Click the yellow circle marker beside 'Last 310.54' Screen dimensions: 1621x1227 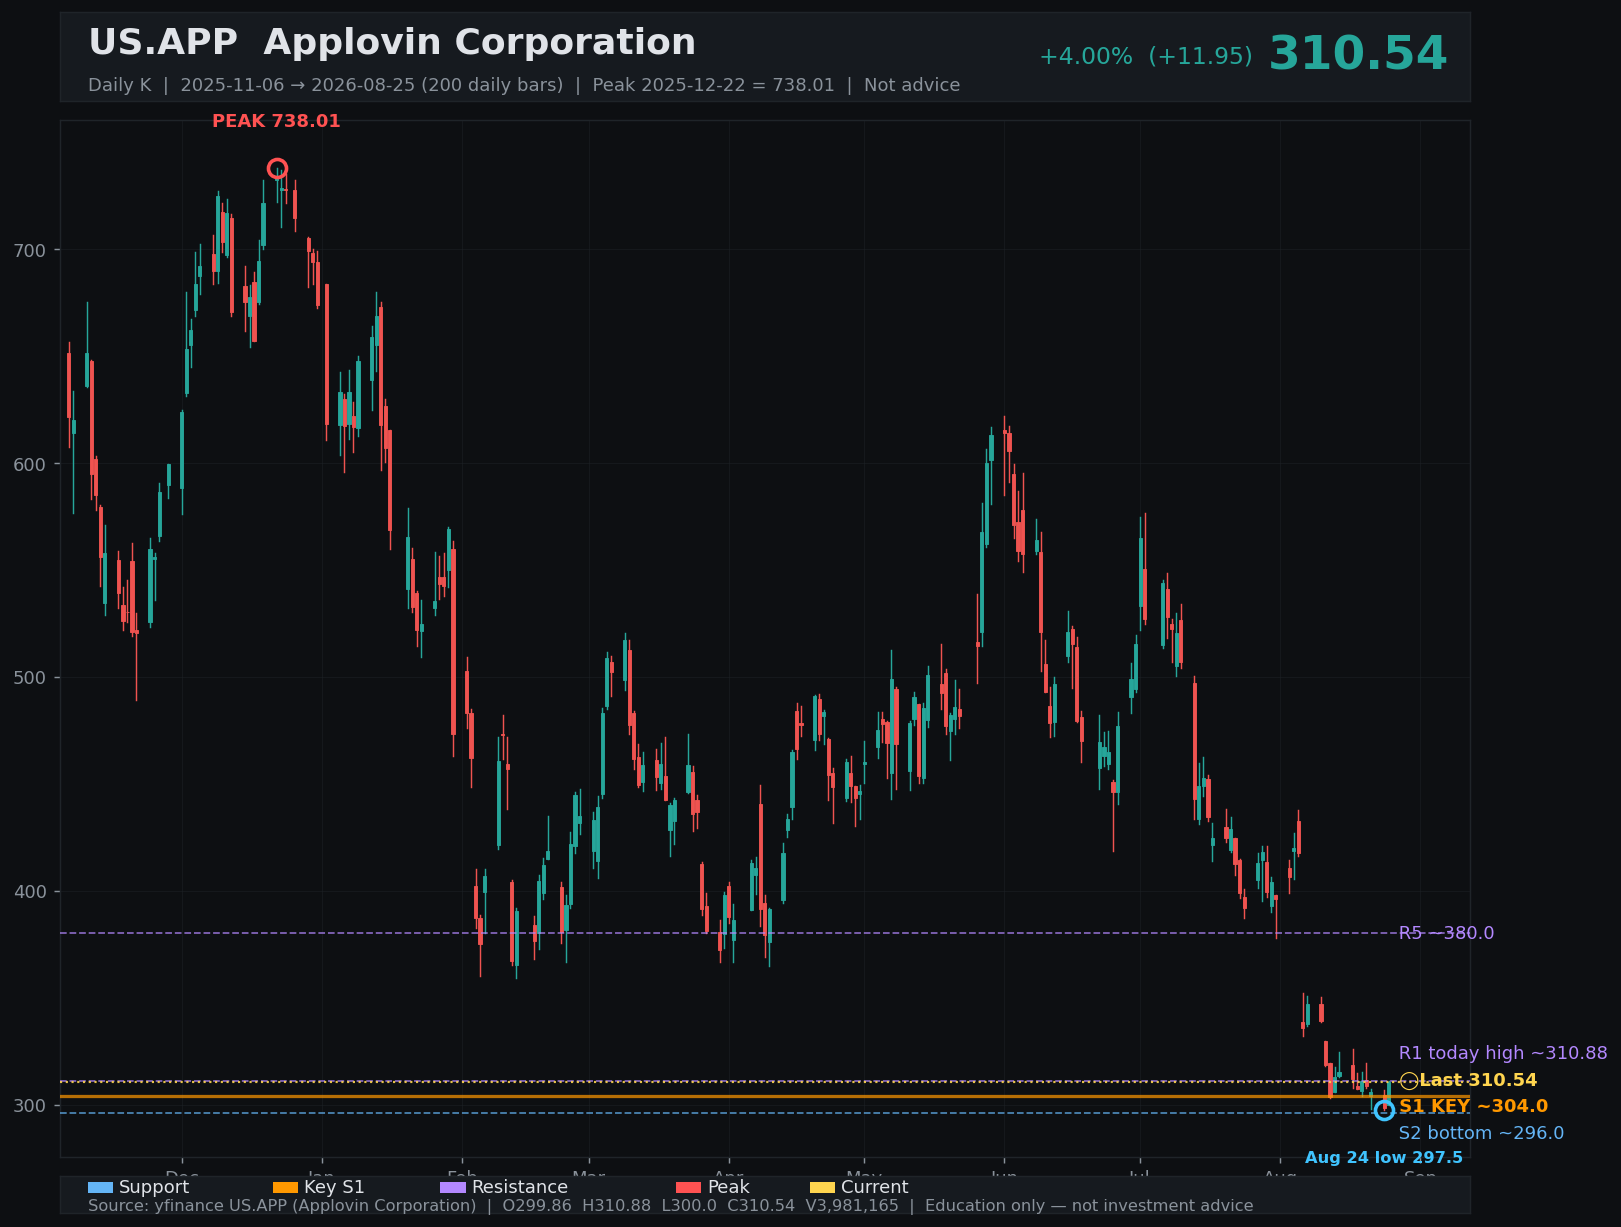1408,1080
